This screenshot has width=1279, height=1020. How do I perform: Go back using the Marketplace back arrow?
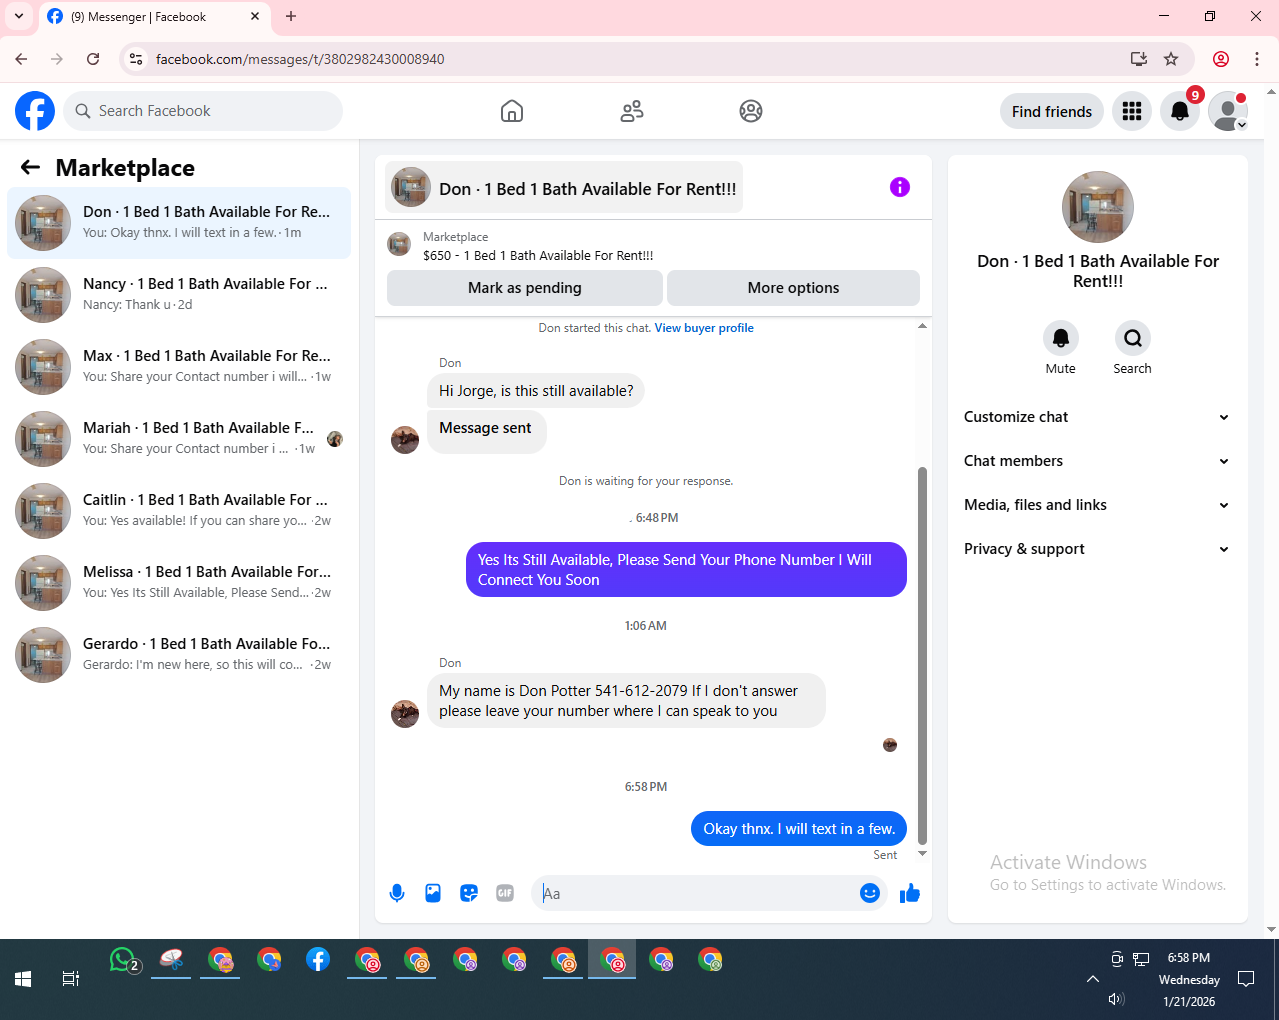click(31, 168)
